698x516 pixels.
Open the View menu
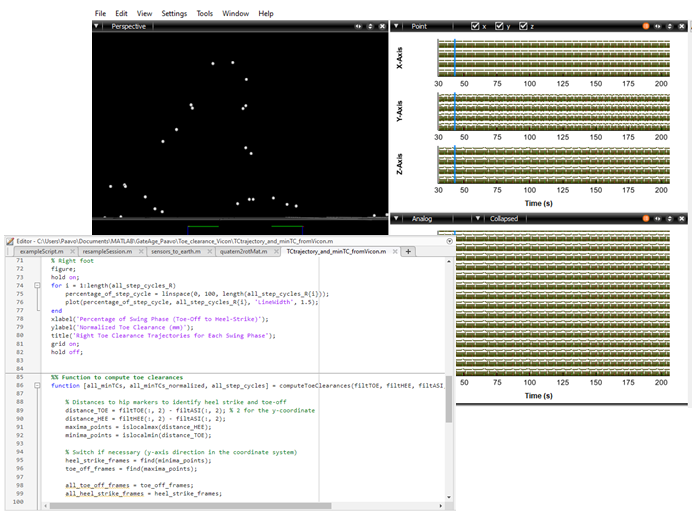point(144,13)
